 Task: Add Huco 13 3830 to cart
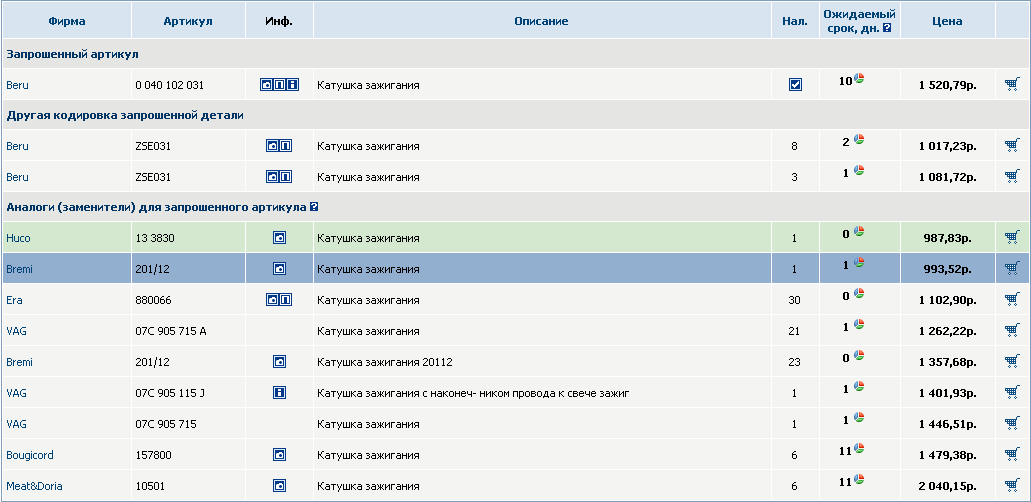tap(1012, 238)
